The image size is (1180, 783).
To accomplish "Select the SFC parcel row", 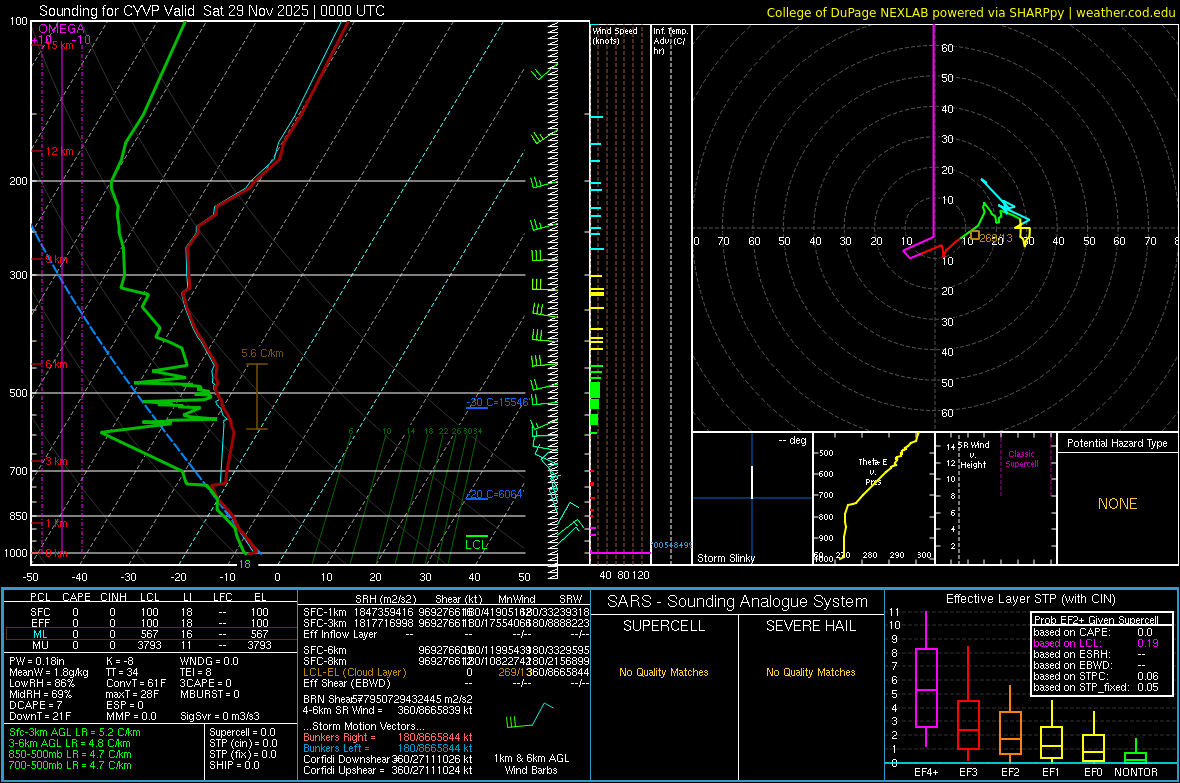I will pos(150,612).
